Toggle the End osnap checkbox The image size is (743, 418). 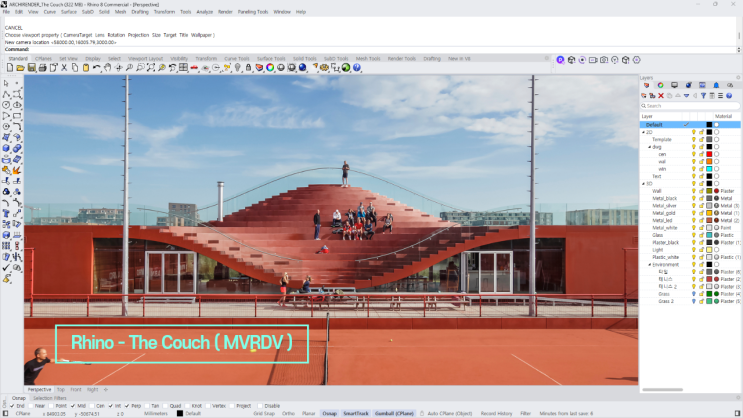click(x=12, y=406)
